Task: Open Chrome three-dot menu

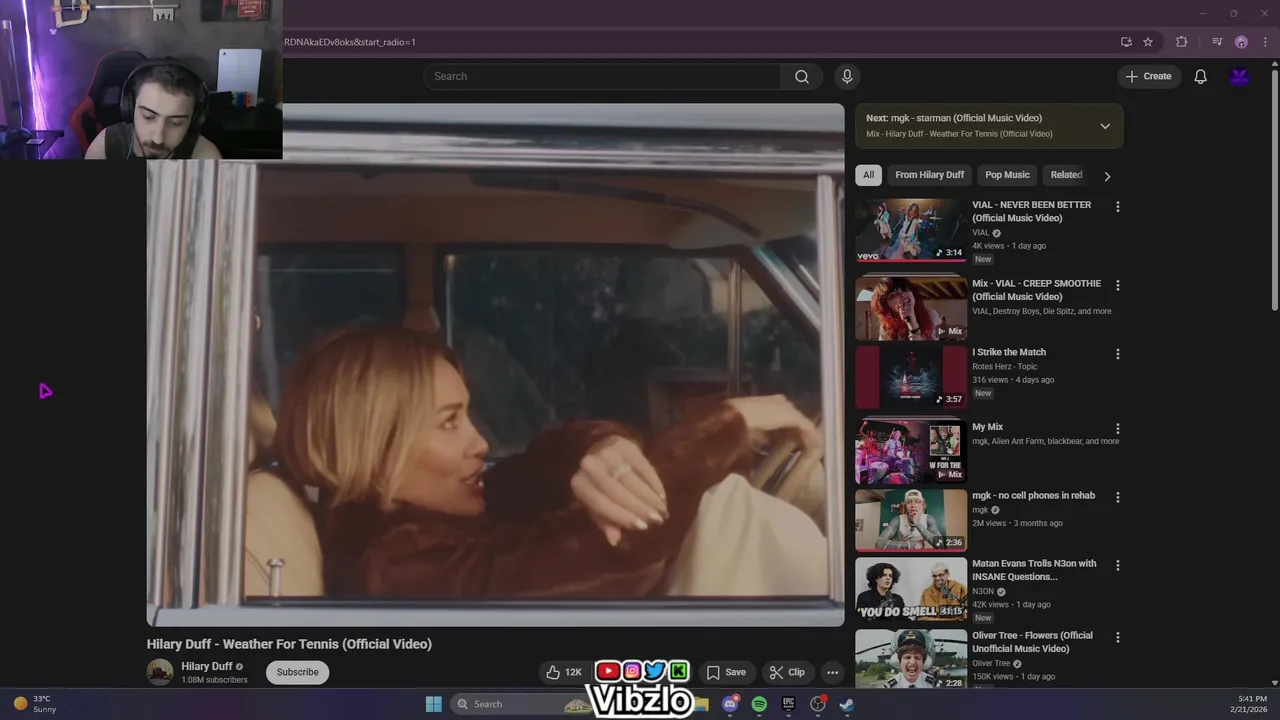Action: point(1263,42)
